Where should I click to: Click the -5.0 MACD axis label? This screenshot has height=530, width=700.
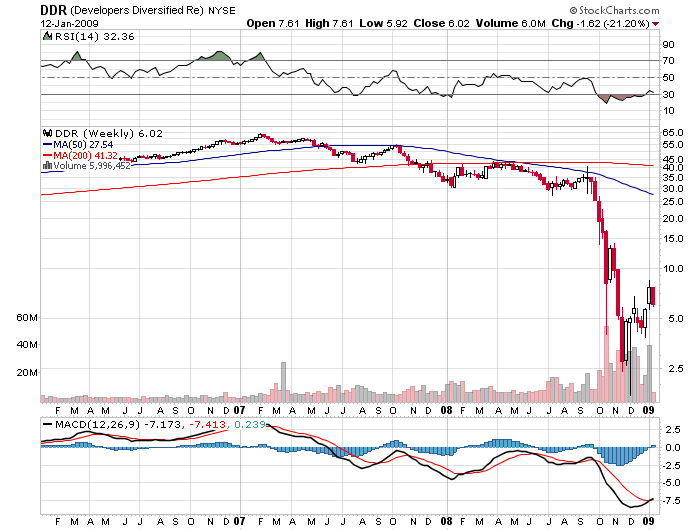[671, 483]
